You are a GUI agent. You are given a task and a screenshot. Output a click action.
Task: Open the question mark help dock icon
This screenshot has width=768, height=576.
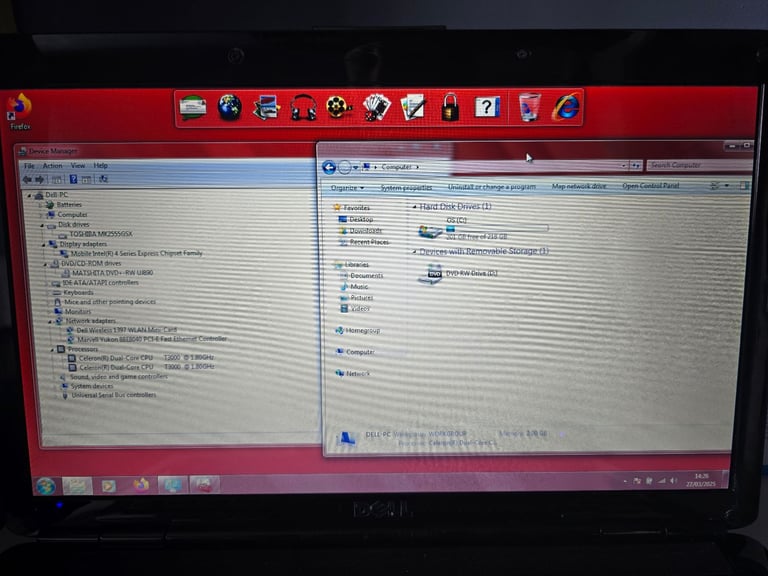pos(487,107)
